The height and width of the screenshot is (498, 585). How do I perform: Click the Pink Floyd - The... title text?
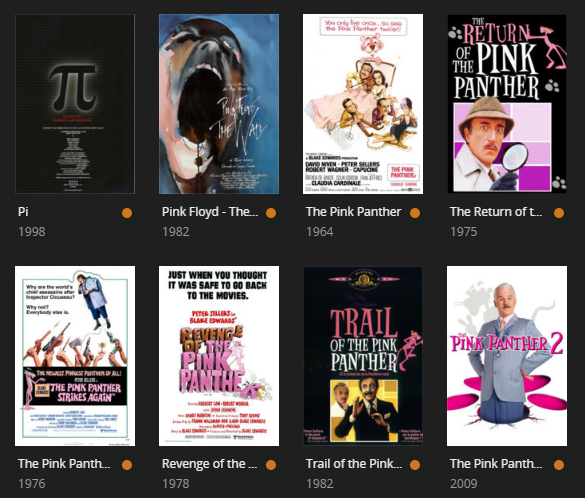click(210, 212)
